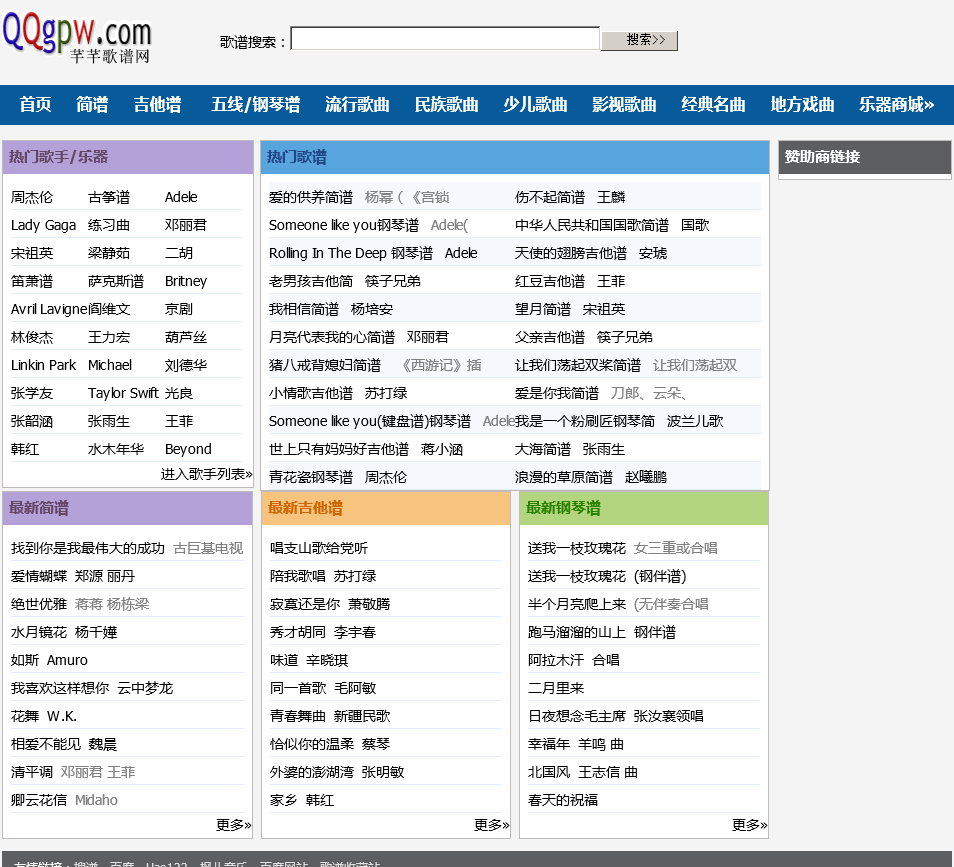Focus the 歌谱搜索 search input field
The width and height of the screenshot is (954, 867).
(445, 38)
